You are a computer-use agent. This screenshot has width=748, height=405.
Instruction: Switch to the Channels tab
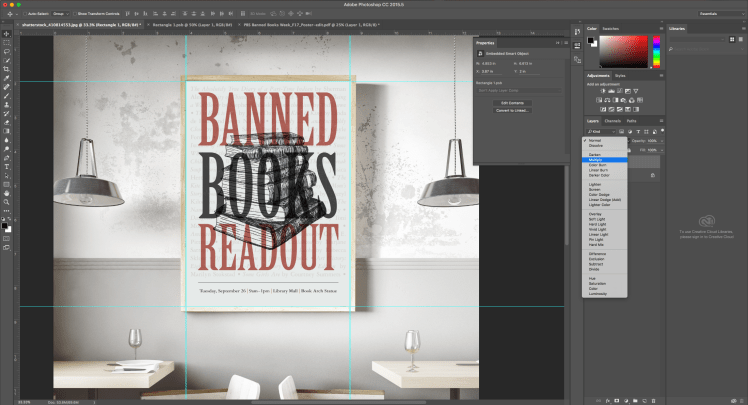(x=613, y=121)
